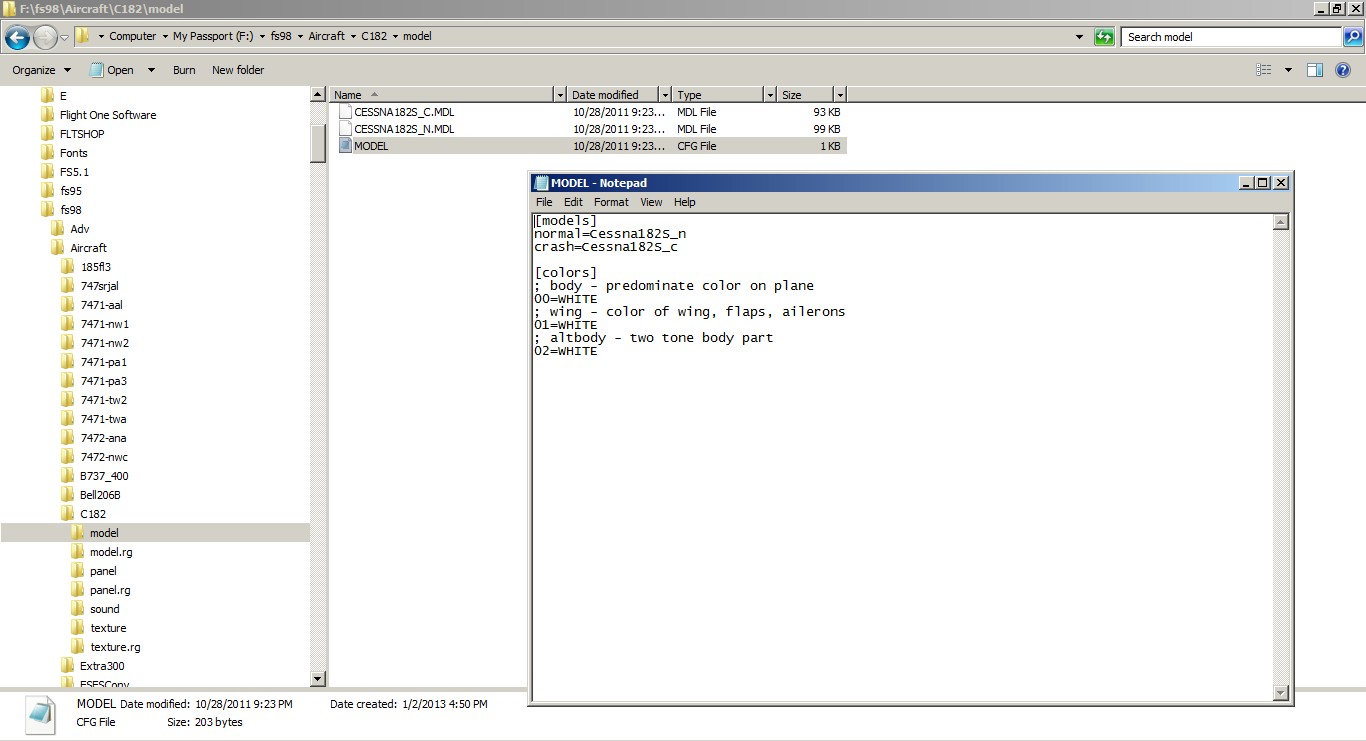The width and height of the screenshot is (1366, 741).
Task: Click the Forward navigation arrow button
Action: coord(45,38)
